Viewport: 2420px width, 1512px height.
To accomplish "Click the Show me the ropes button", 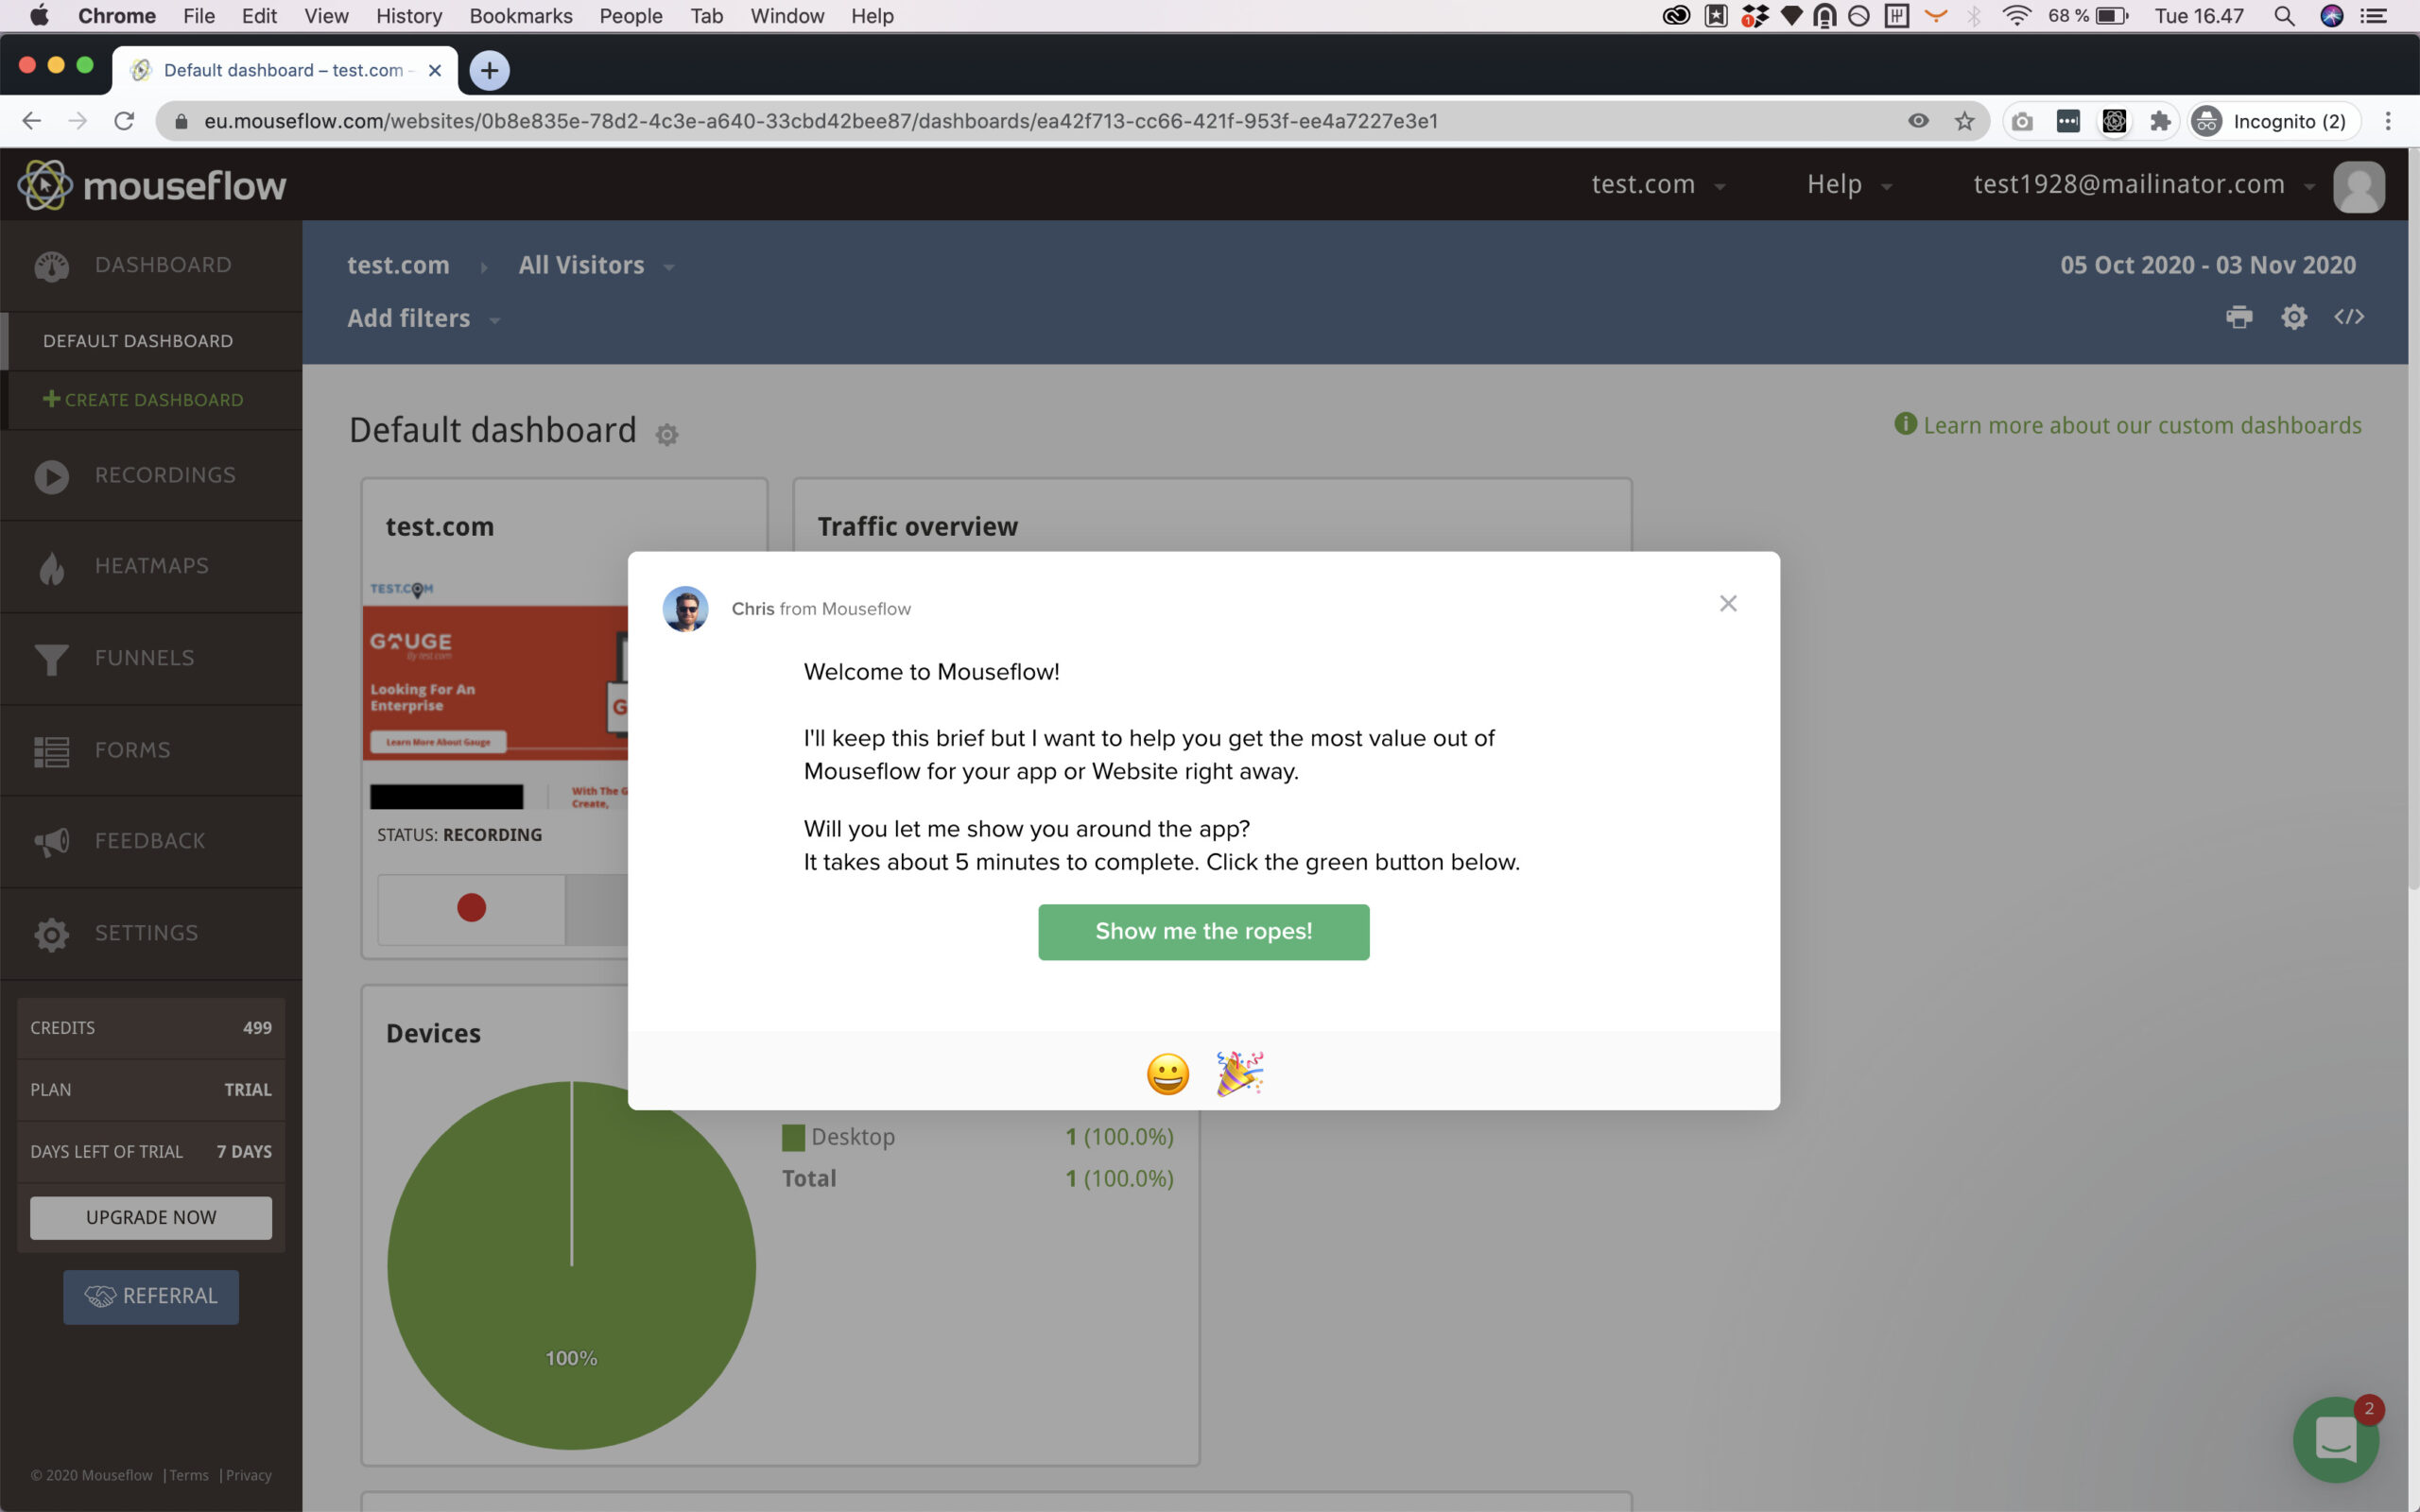I will [1203, 931].
